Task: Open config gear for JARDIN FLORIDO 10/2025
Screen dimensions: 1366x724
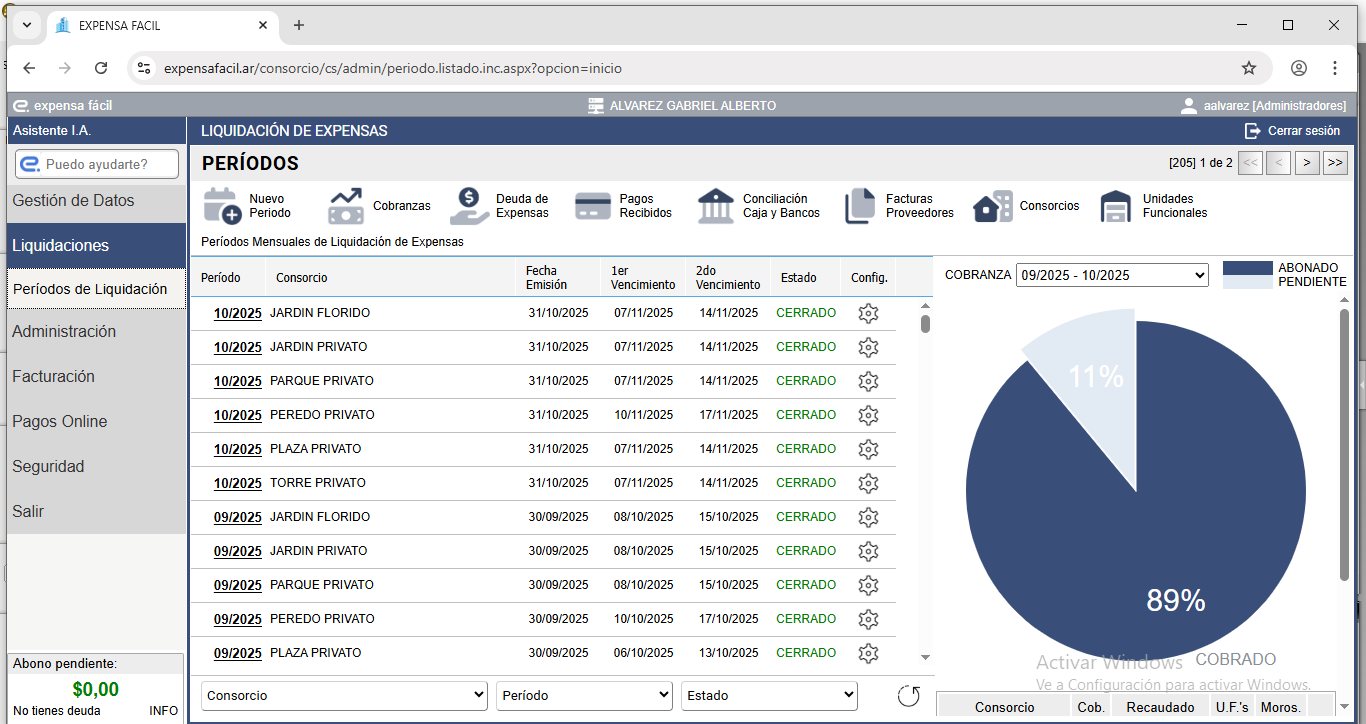Action: [868, 313]
